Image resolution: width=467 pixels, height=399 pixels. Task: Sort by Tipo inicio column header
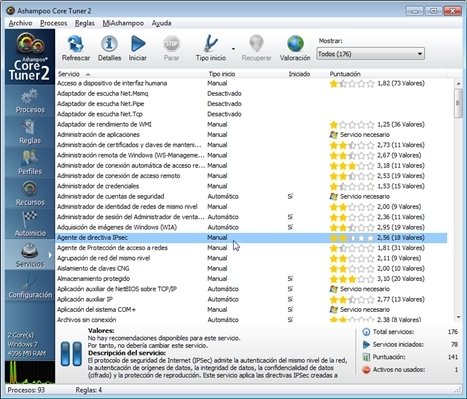point(222,74)
